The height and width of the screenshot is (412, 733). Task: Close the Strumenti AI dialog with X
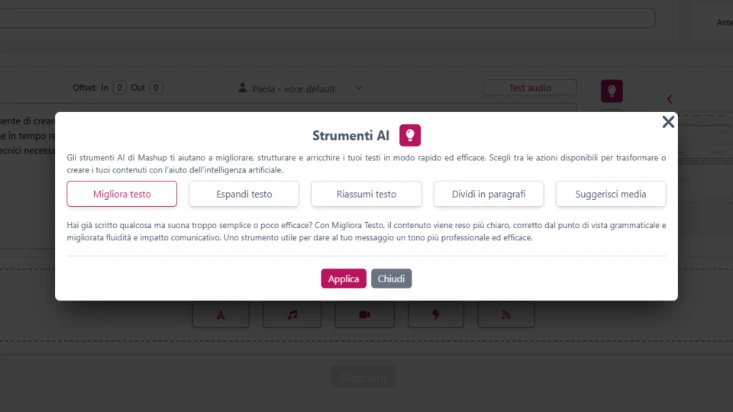pos(668,122)
